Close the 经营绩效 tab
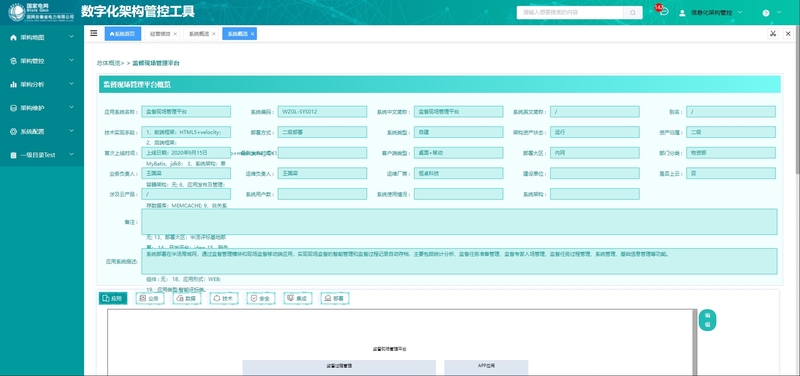 (175, 34)
